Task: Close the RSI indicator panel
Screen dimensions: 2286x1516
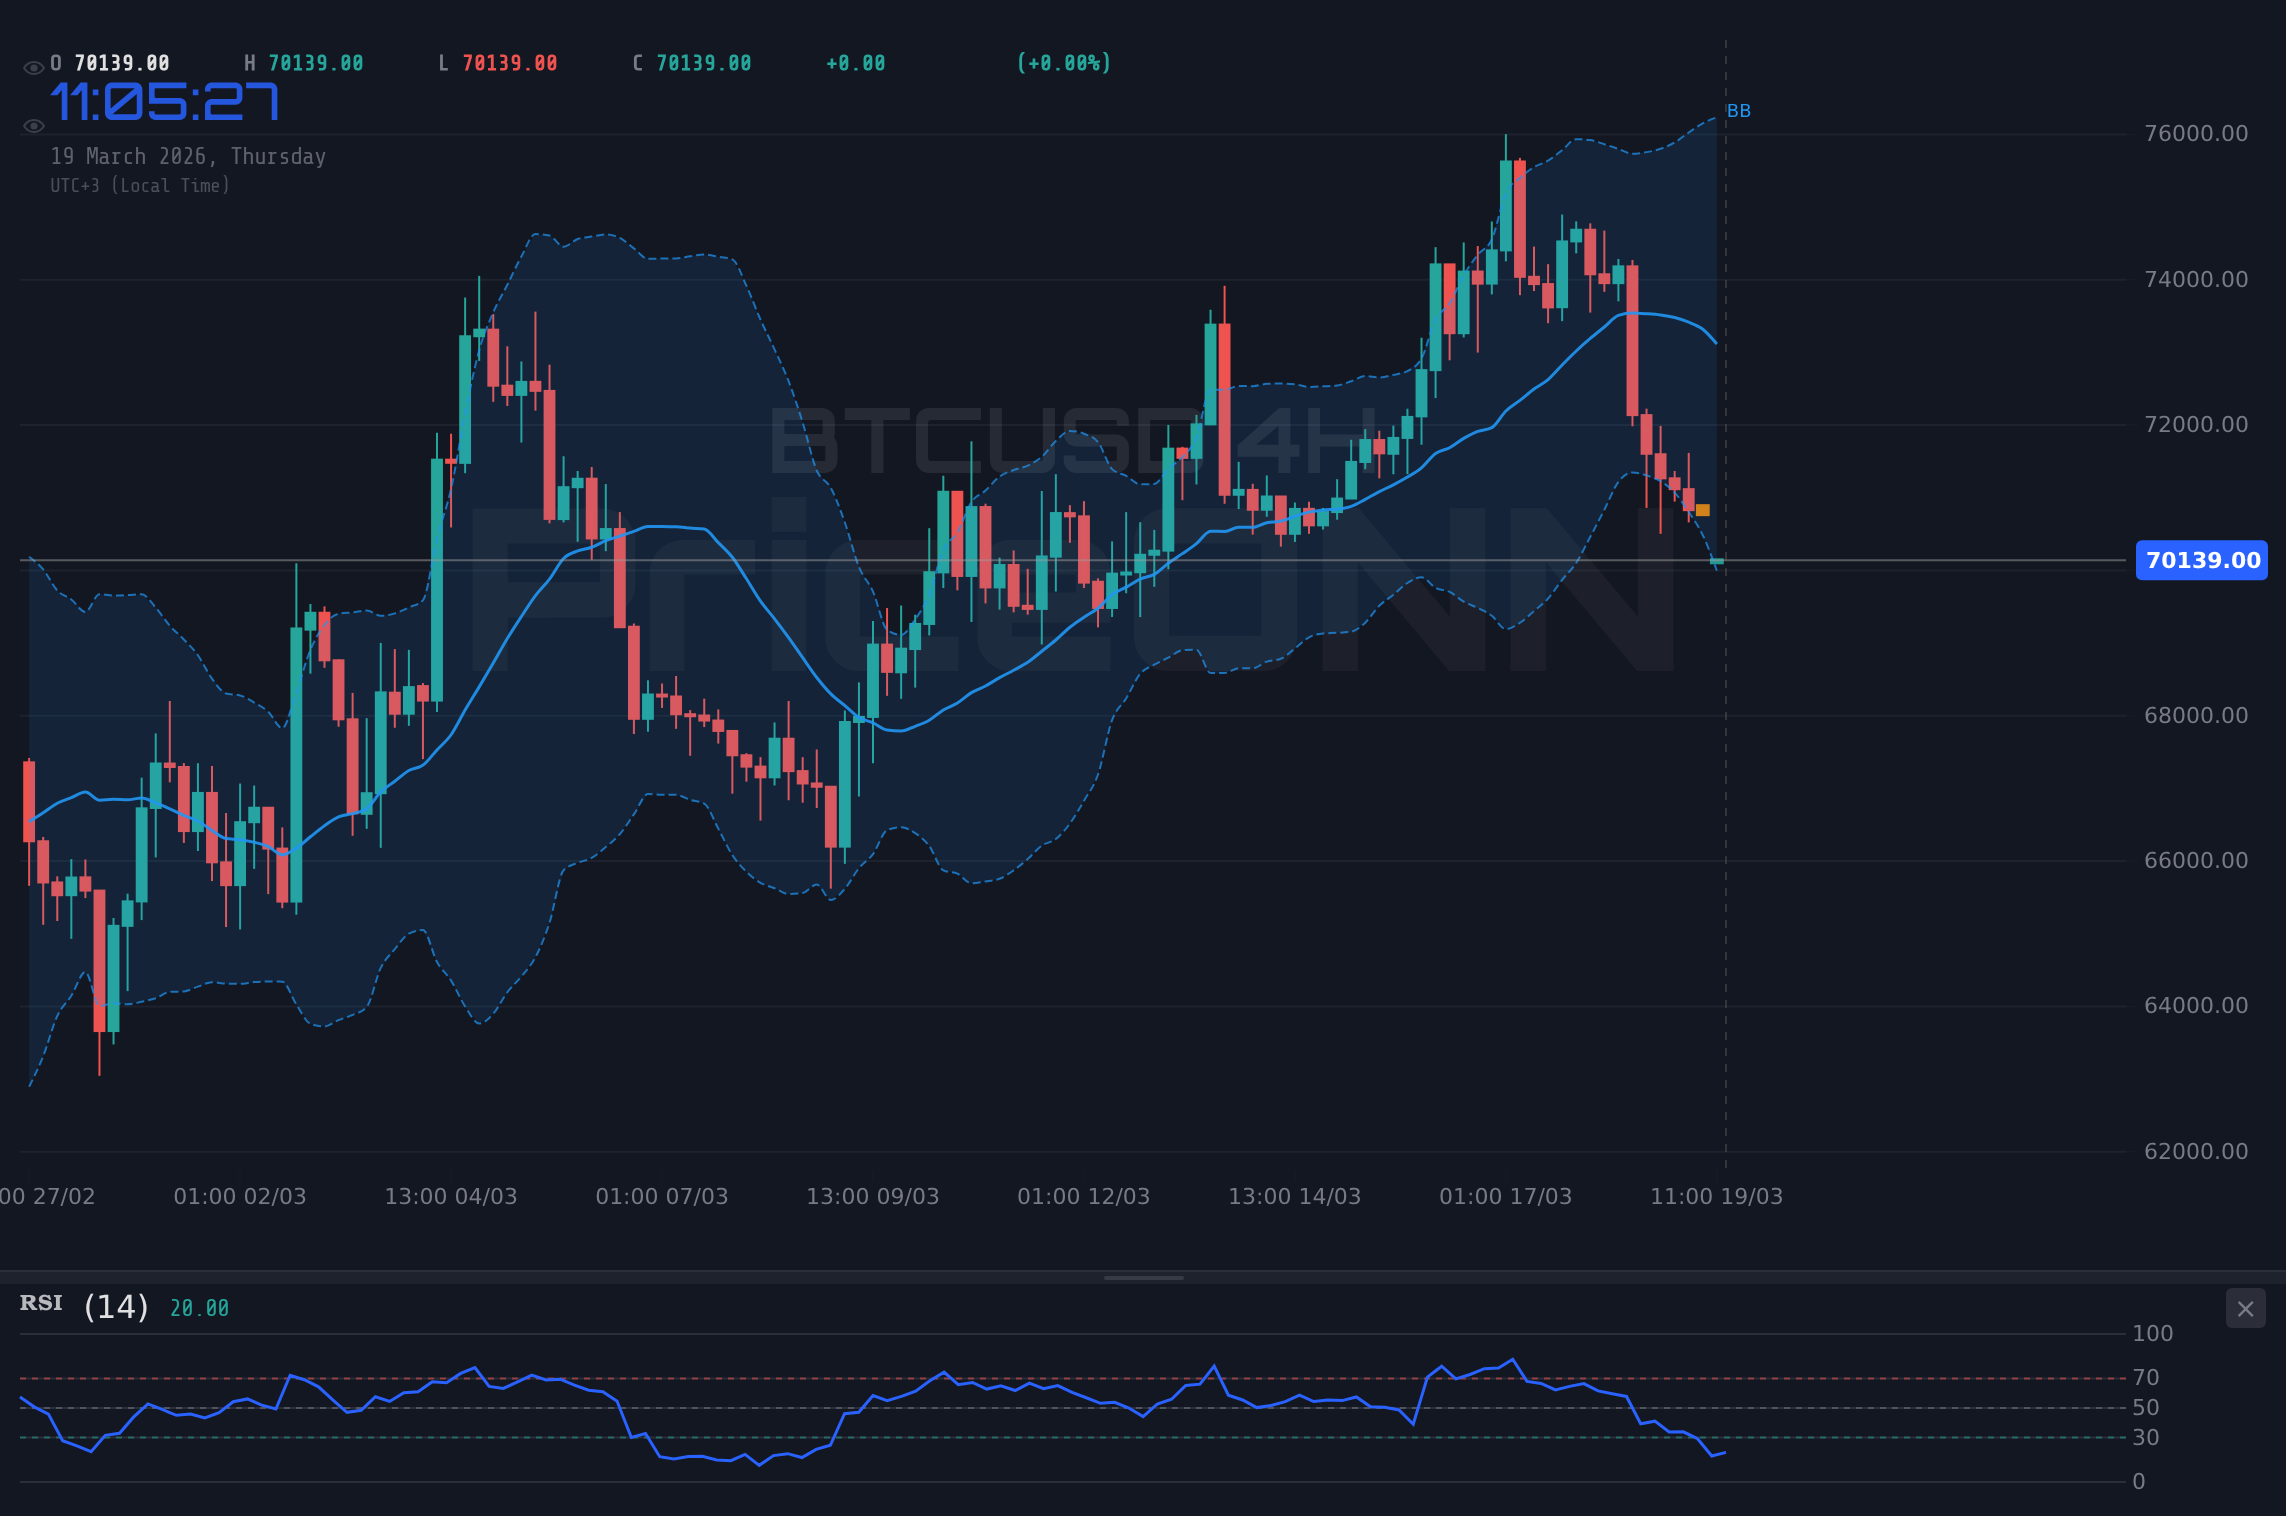Action: pyautogui.click(x=2245, y=1309)
